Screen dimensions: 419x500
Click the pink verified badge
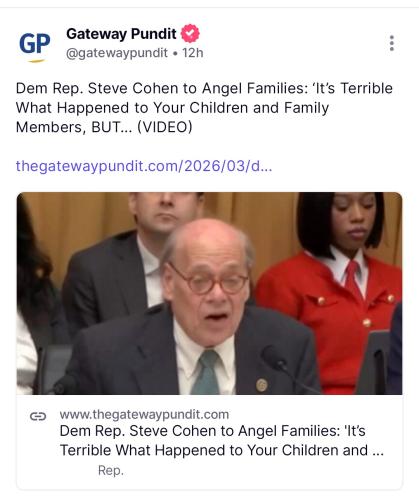pos(190,34)
